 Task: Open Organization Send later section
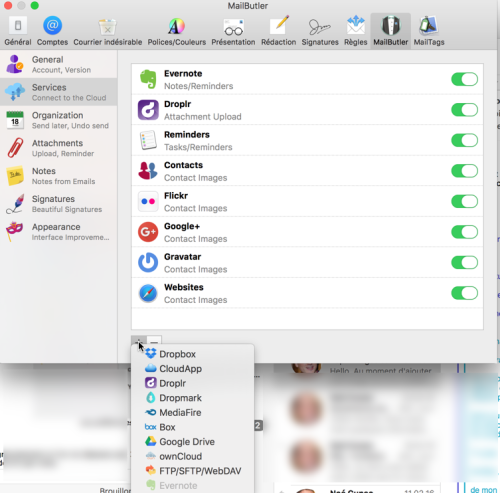(x=59, y=120)
